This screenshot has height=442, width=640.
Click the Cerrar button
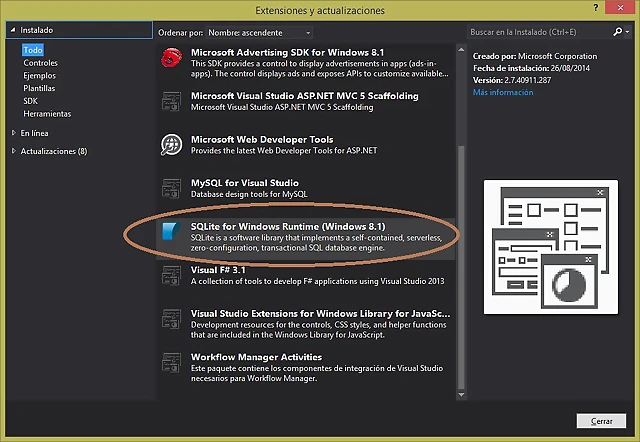[601, 421]
